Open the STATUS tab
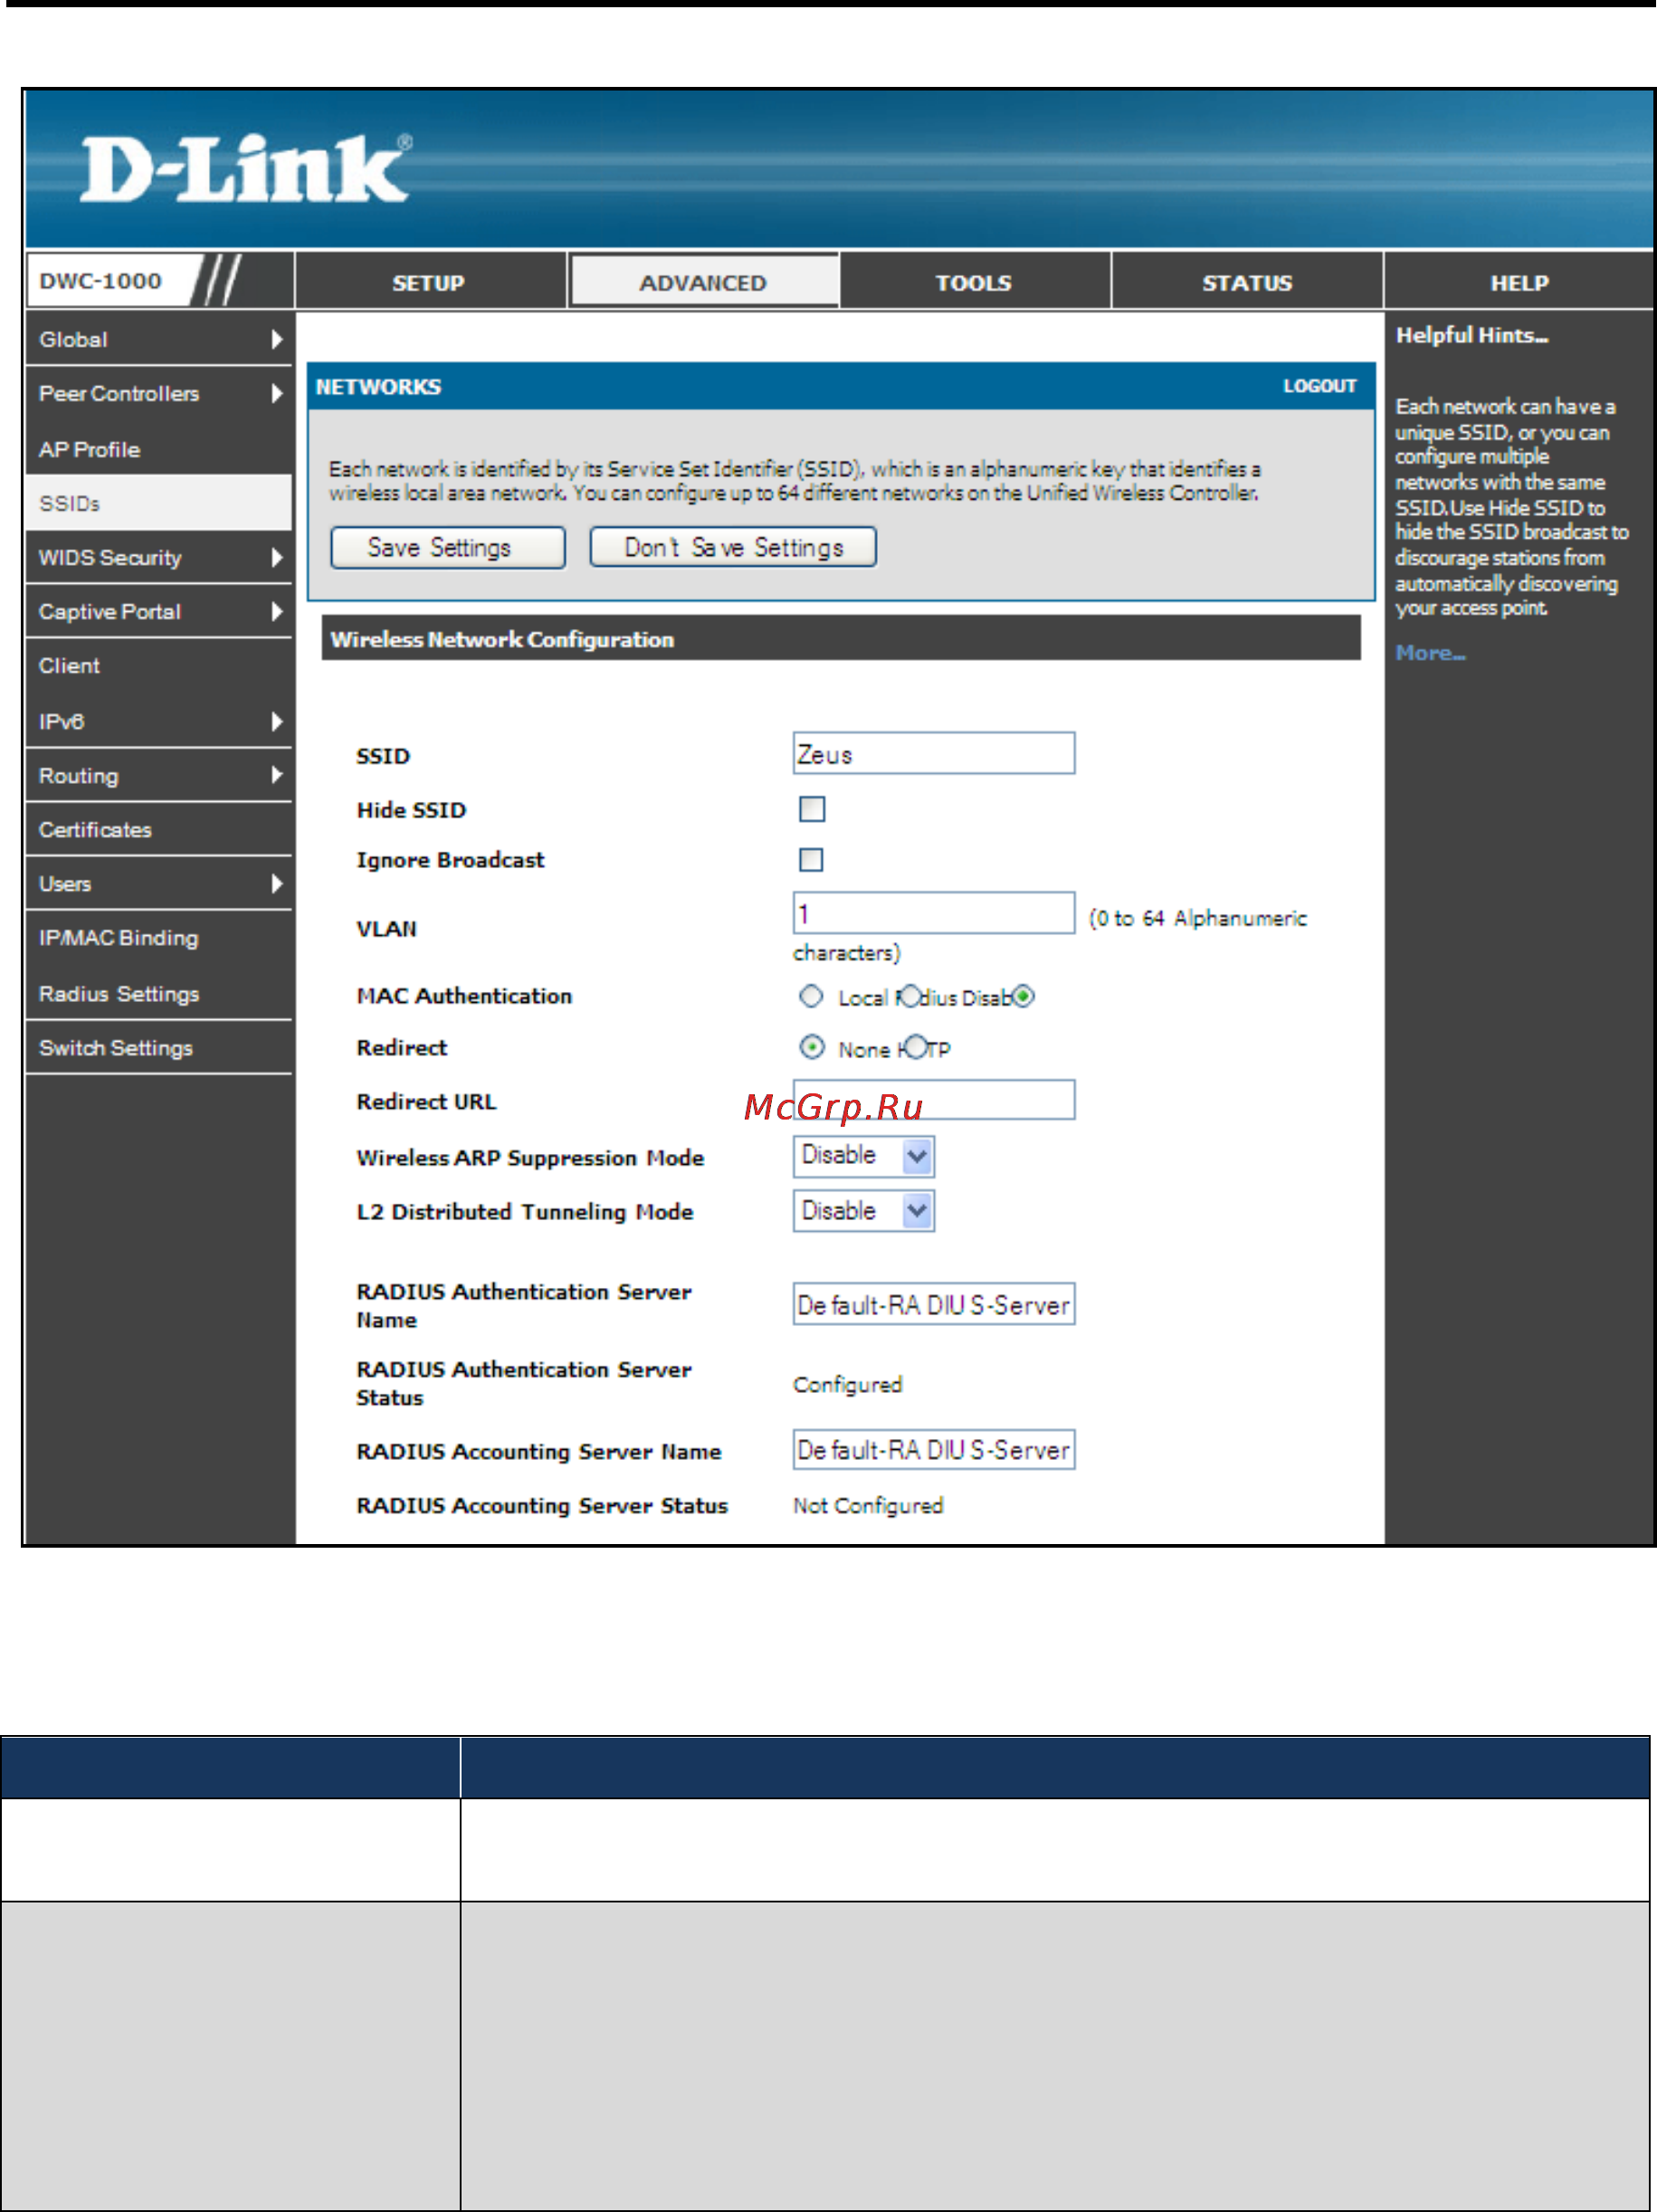1657x2212 pixels. click(1247, 282)
